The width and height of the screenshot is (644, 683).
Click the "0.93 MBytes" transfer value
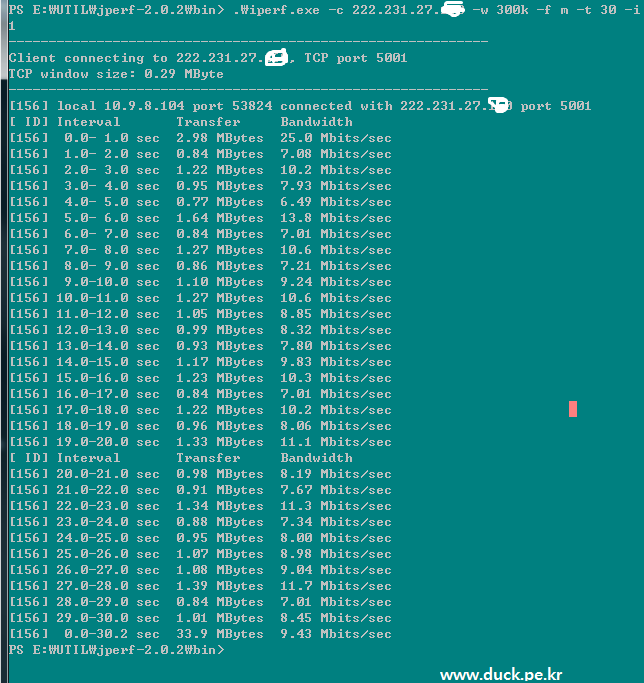point(220,346)
